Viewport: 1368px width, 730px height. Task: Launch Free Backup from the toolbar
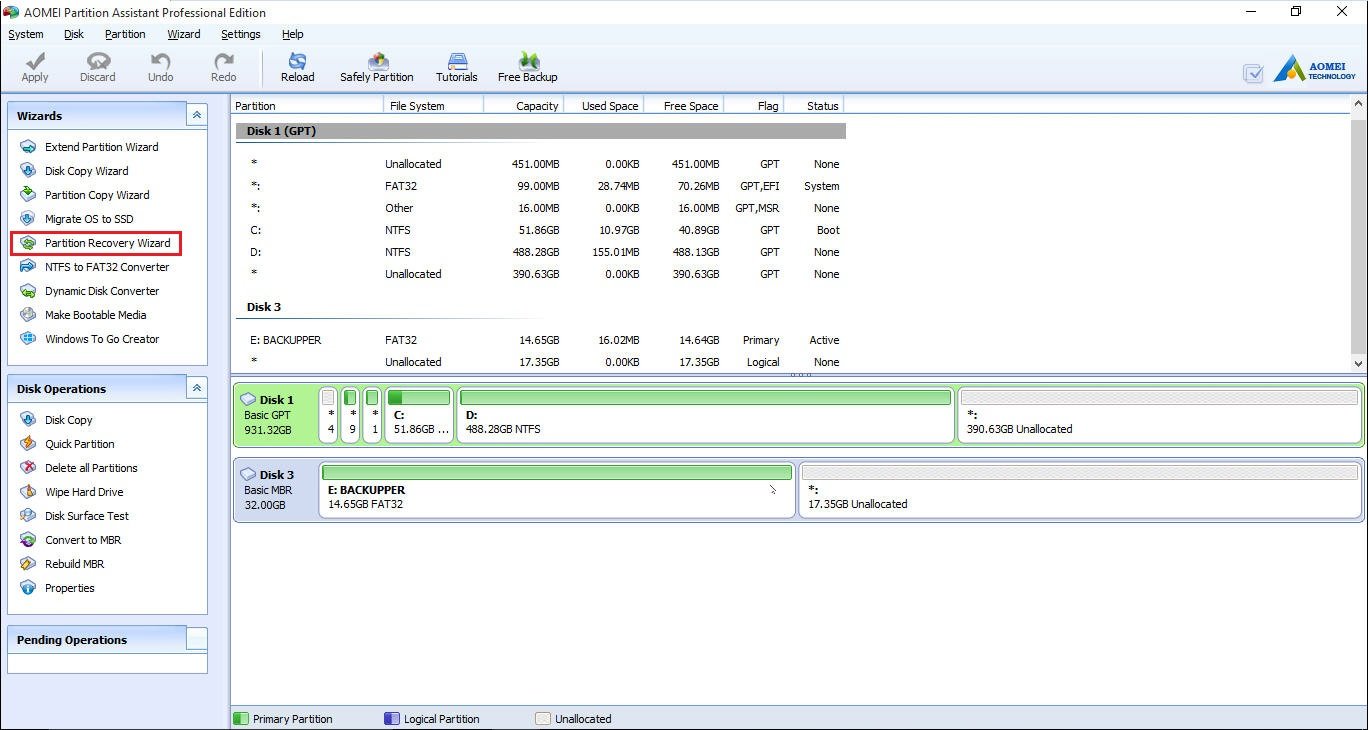pos(528,67)
